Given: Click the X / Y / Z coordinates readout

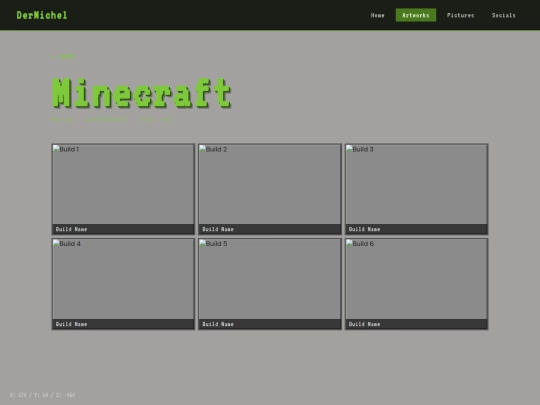Looking at the screenshot, I should [x=42, y=395].
